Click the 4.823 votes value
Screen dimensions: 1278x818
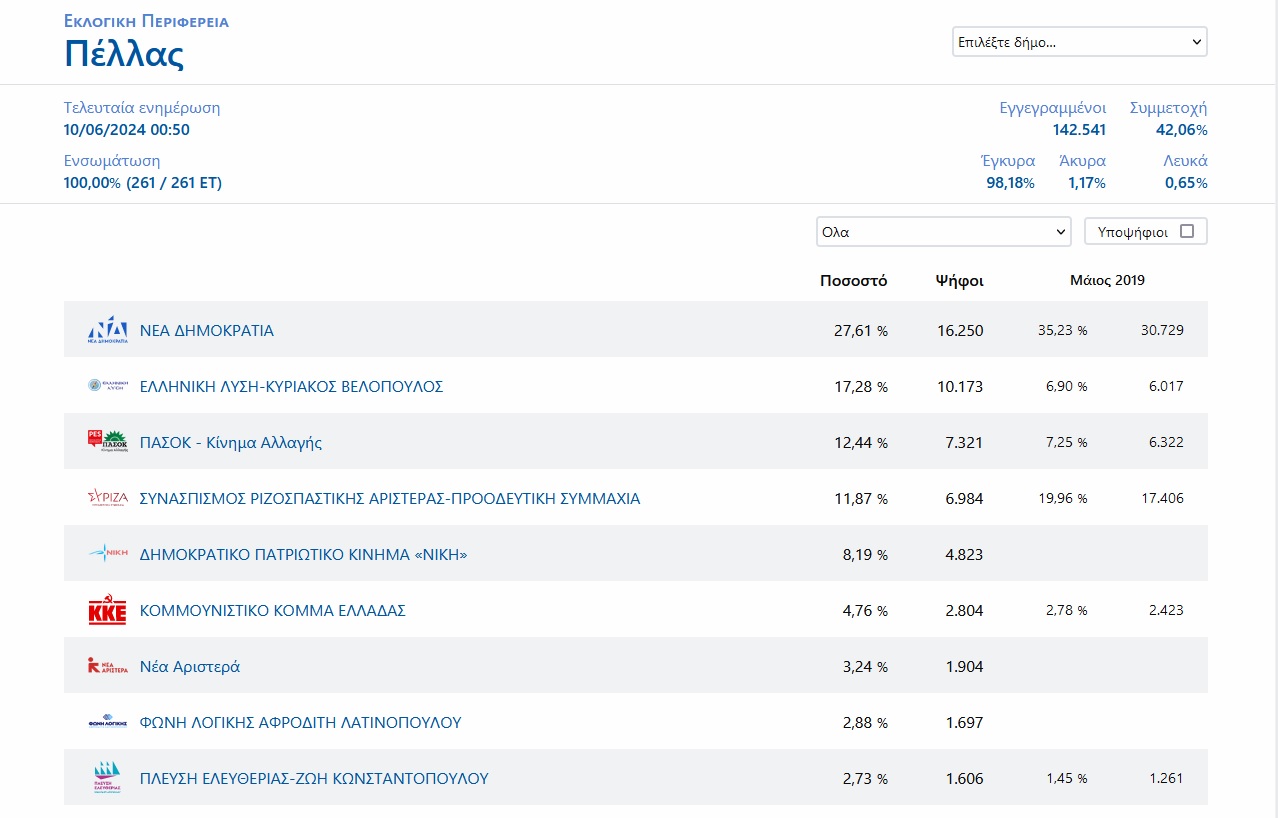tap(964, 555)
